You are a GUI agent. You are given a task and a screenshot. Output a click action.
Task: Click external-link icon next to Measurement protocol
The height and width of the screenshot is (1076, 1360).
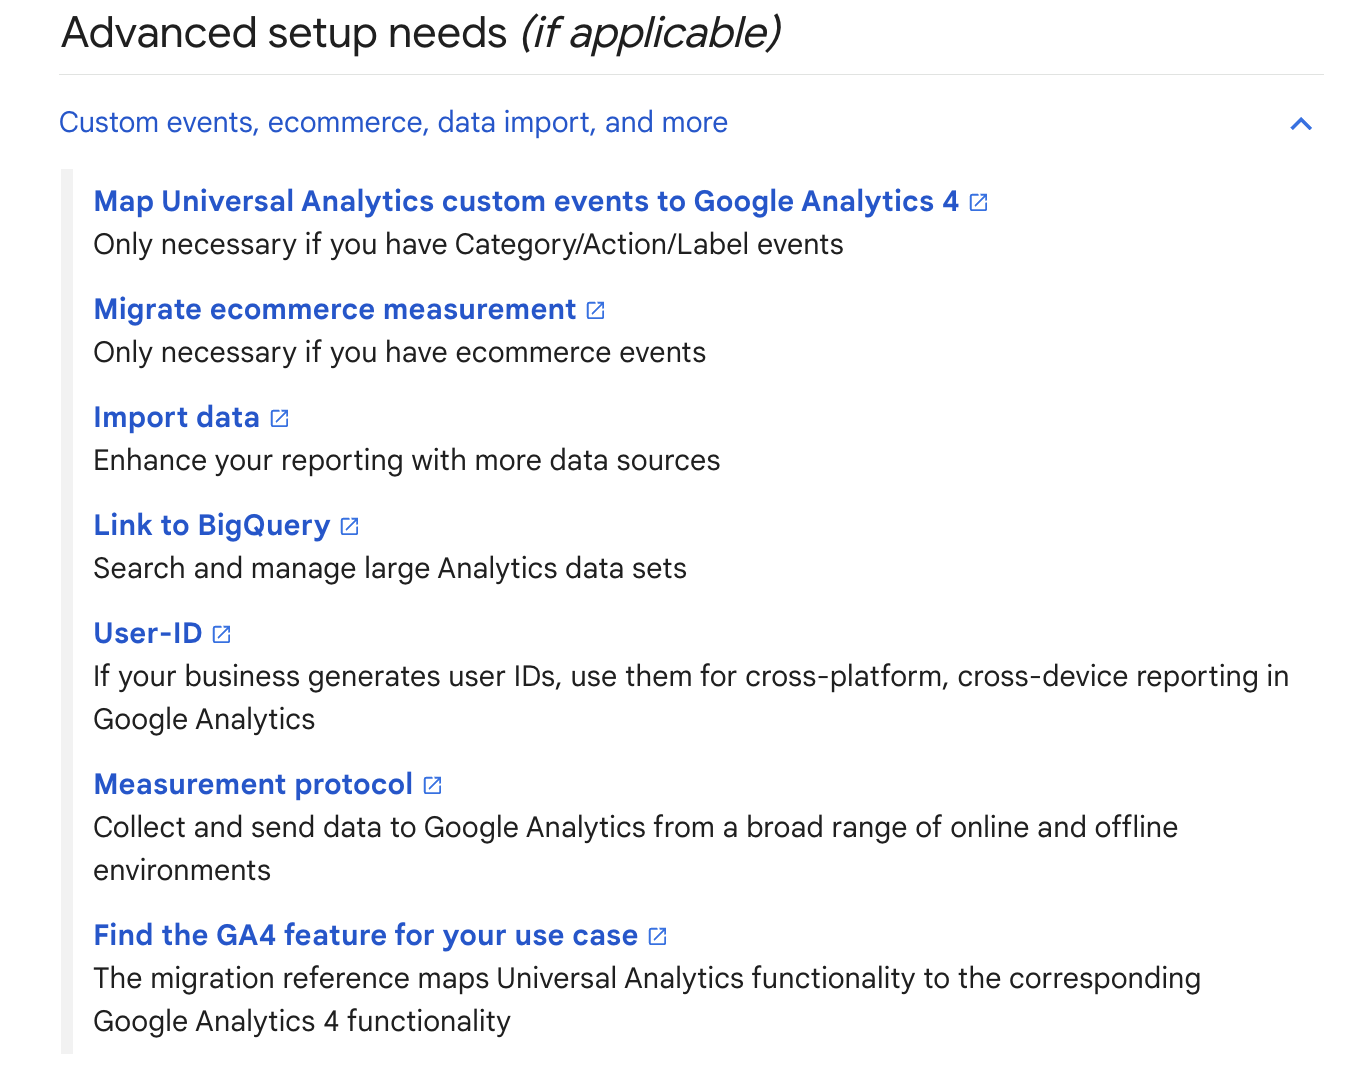pyautogui.click(x=433, y=785)
